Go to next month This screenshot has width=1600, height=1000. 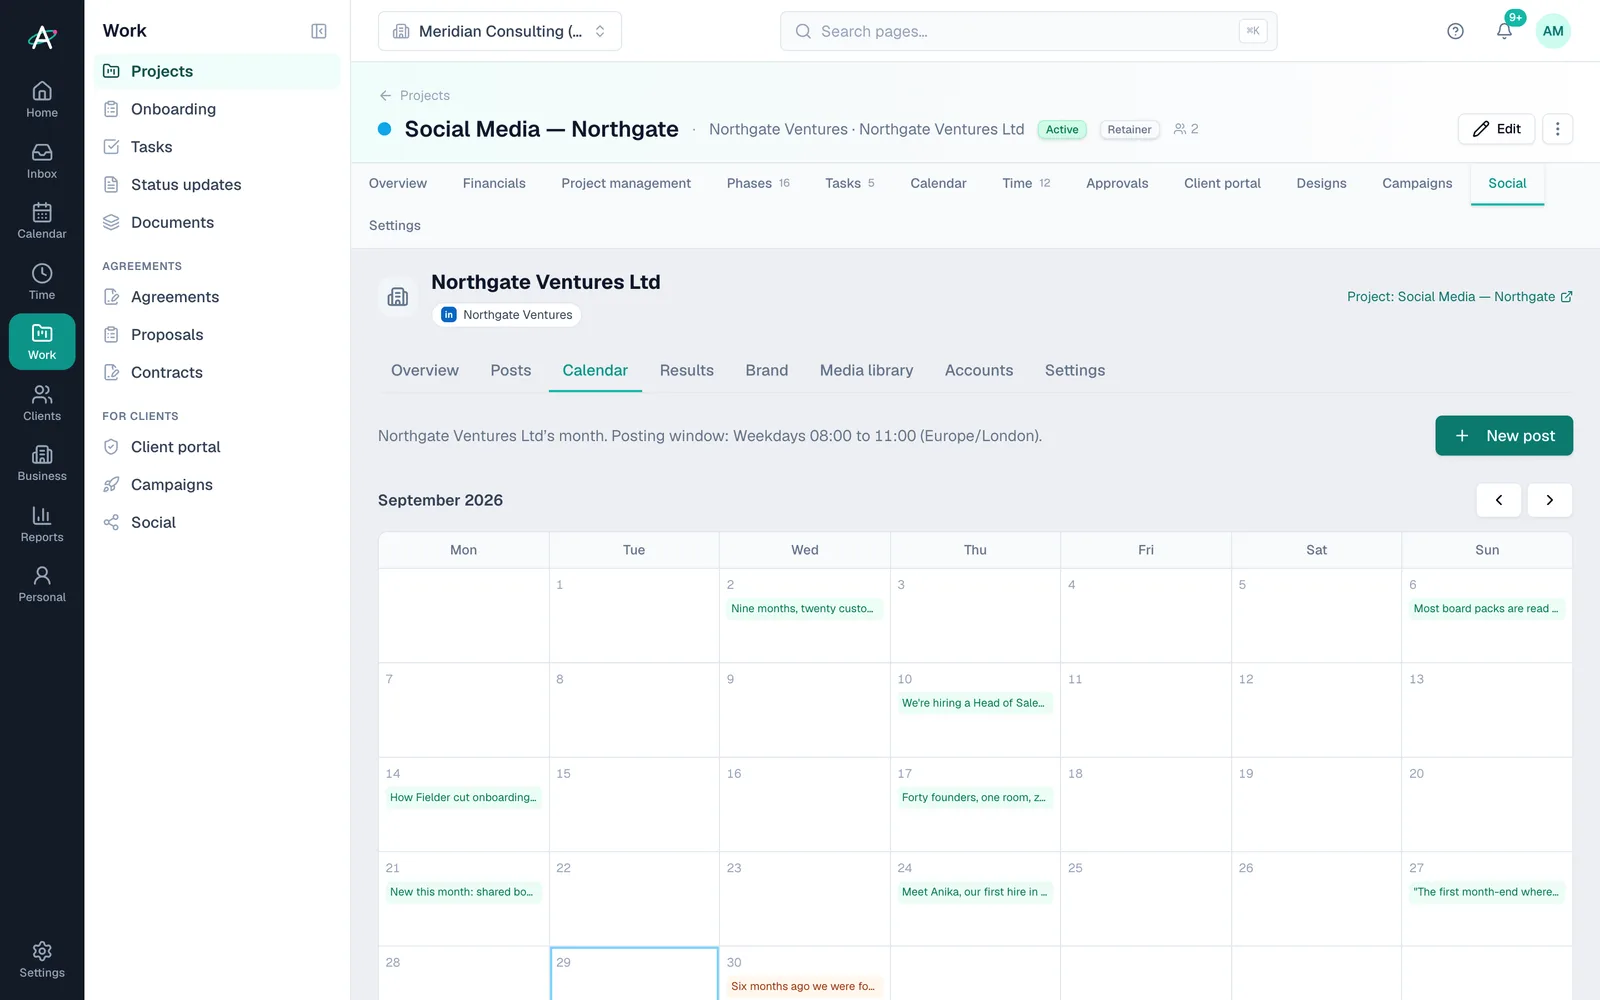coord(1550,500)
